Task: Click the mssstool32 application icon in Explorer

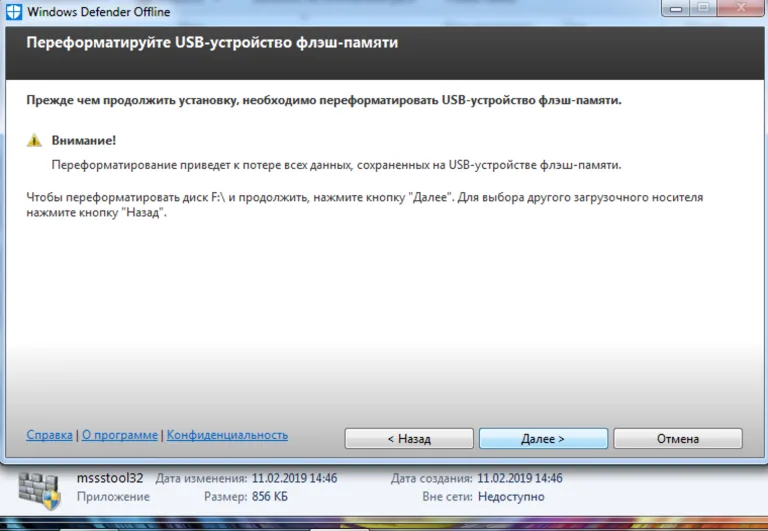Action: 39,491
